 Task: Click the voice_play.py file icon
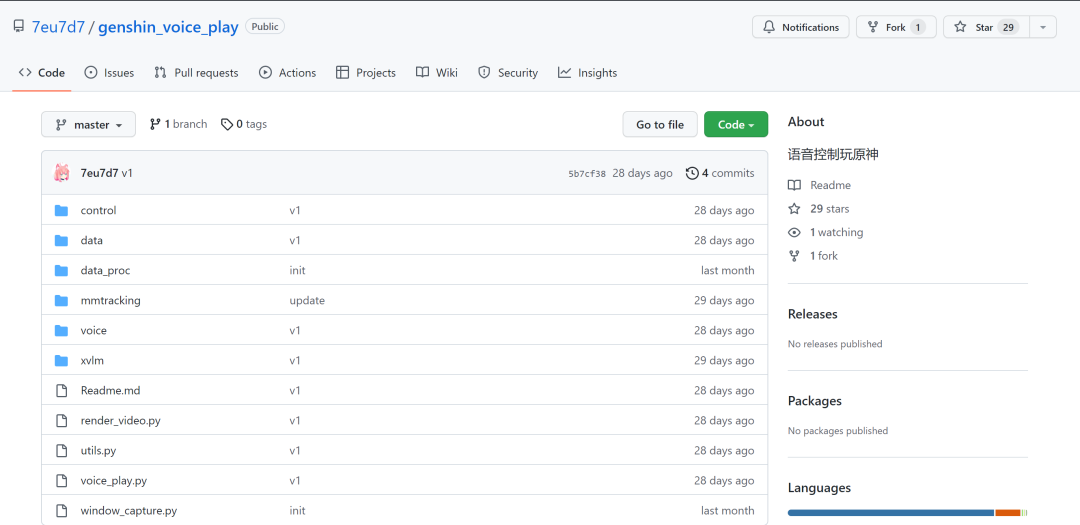click(x=61, y=480)
